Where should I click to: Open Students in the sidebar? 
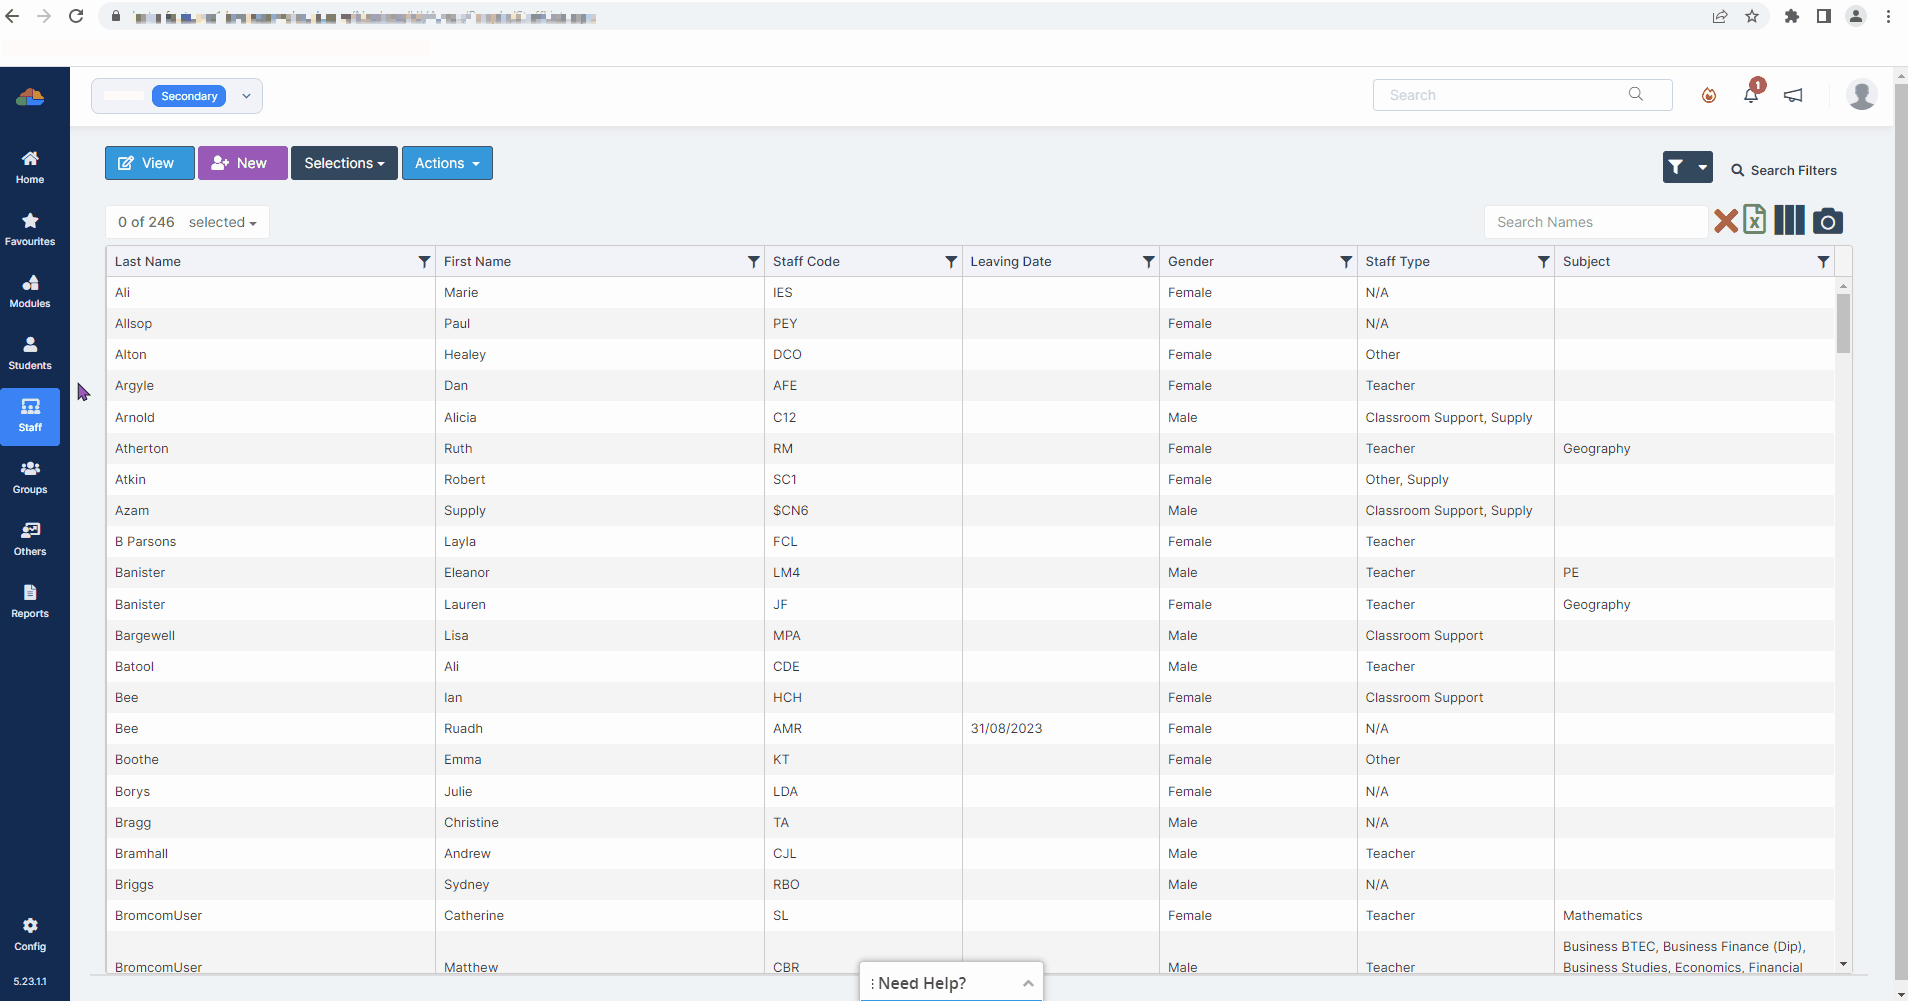(30, 353)
